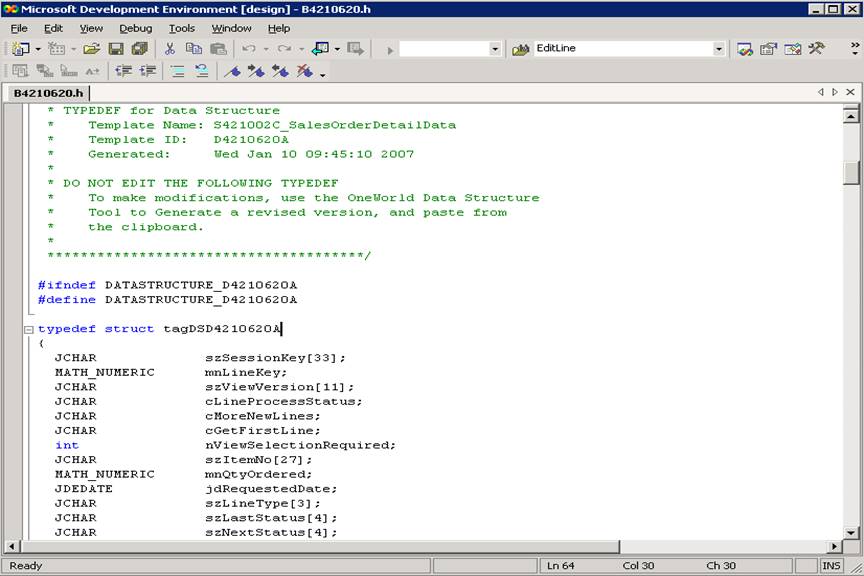Click the Undo arrow icon
The image size is (864, 576).
pos(249,49)
